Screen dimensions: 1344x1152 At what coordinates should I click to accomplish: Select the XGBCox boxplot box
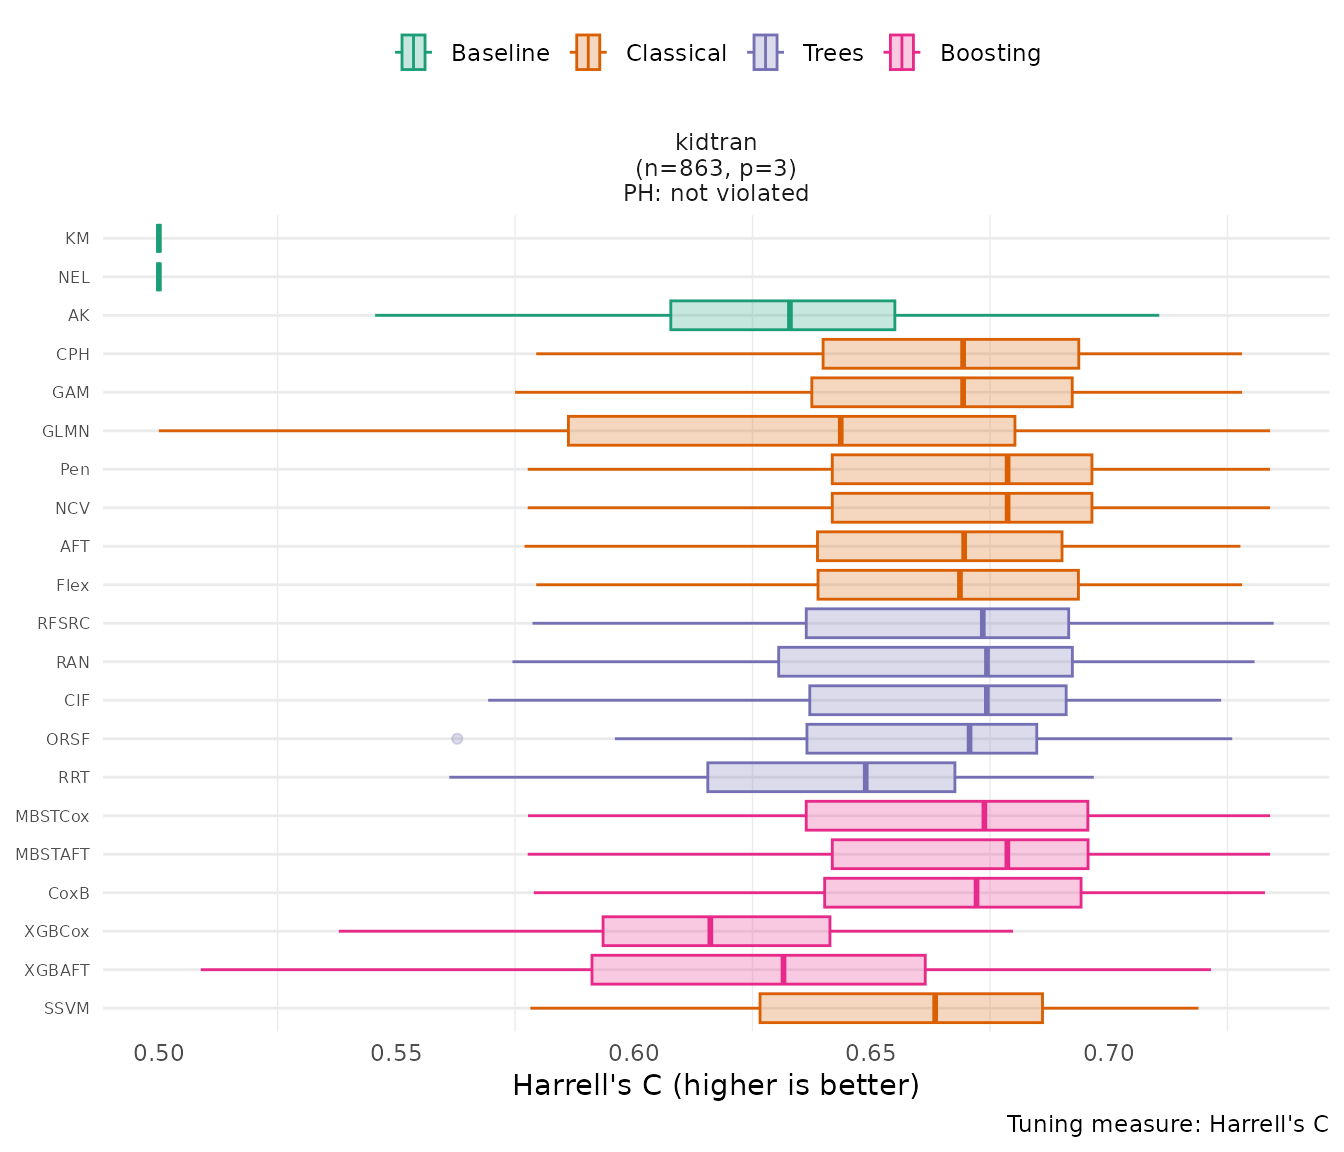point(716,931)
